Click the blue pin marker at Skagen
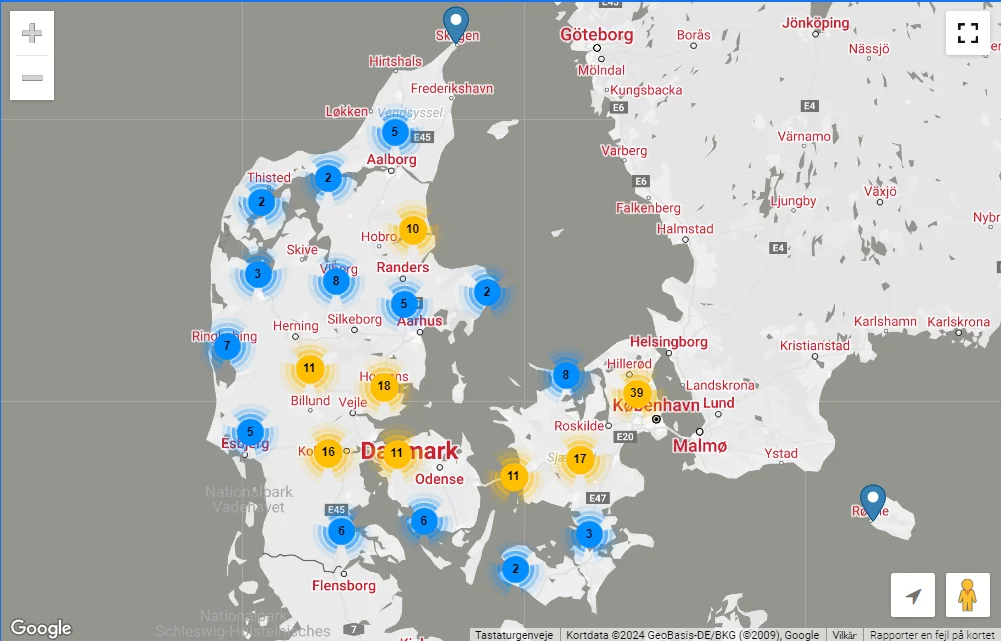 (x=456, y=24)
